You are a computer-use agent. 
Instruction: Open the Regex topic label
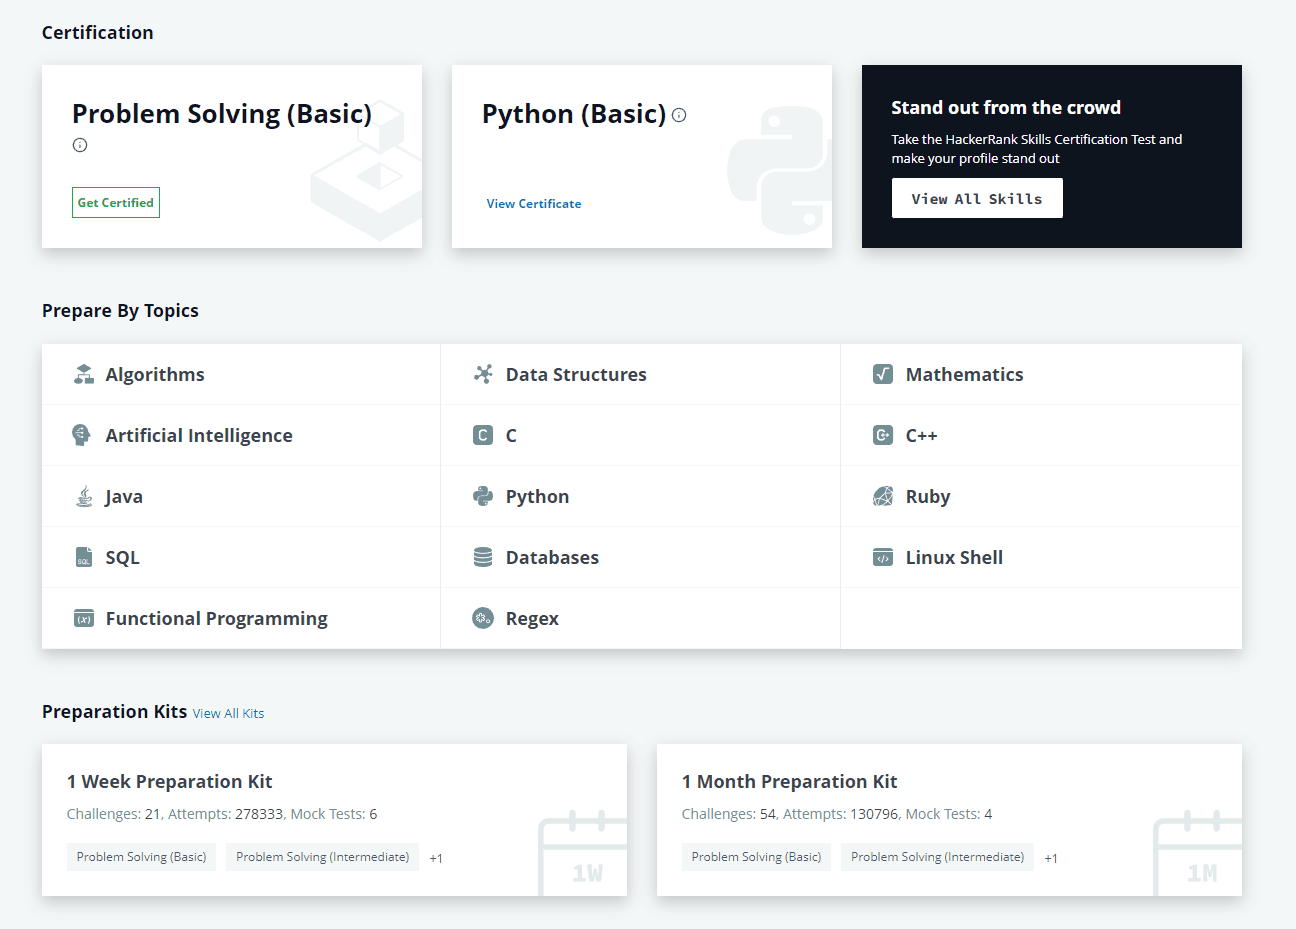tap(532, 618)
